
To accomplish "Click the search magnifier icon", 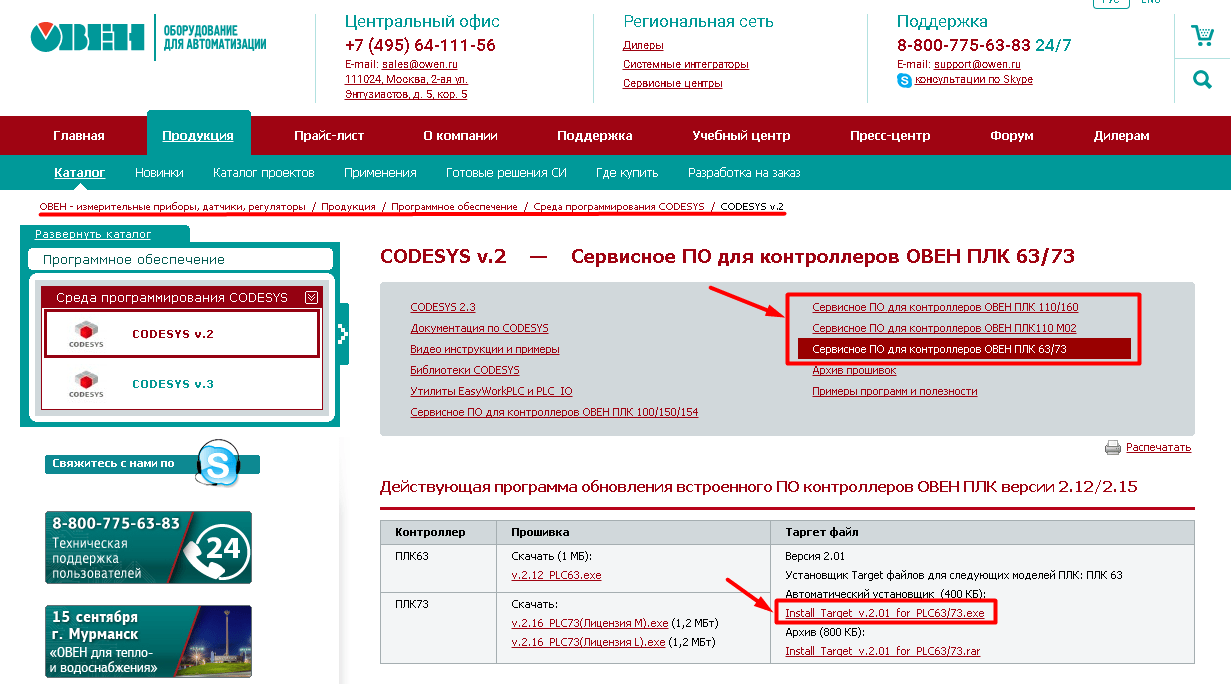I will click(x=1202, y=78).
